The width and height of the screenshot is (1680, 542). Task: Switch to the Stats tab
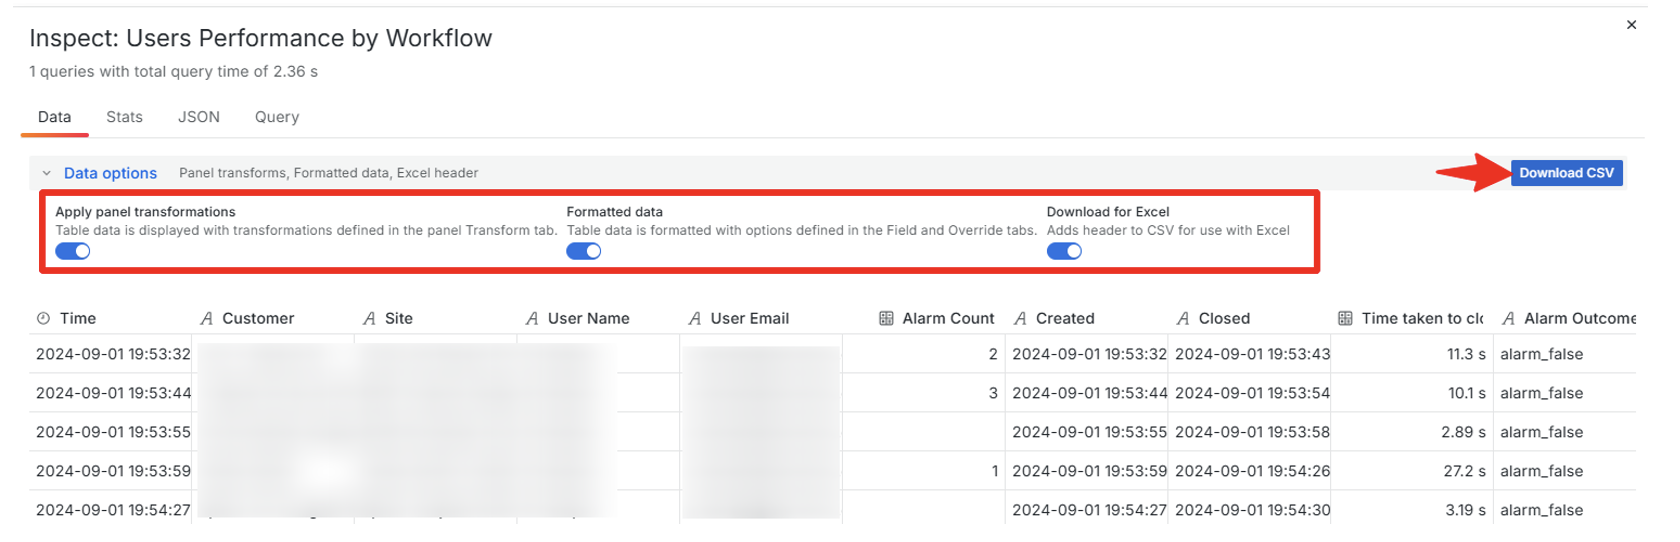coord(124,117)
